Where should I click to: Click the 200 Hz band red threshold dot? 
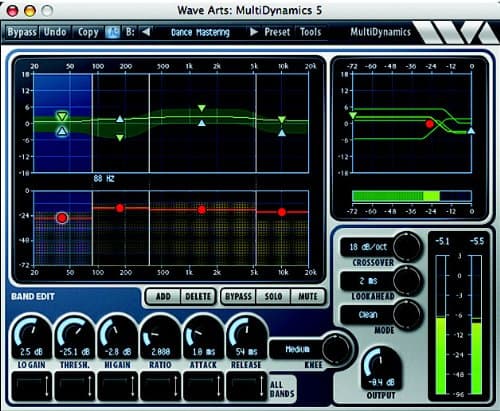(x=120, y=208)
